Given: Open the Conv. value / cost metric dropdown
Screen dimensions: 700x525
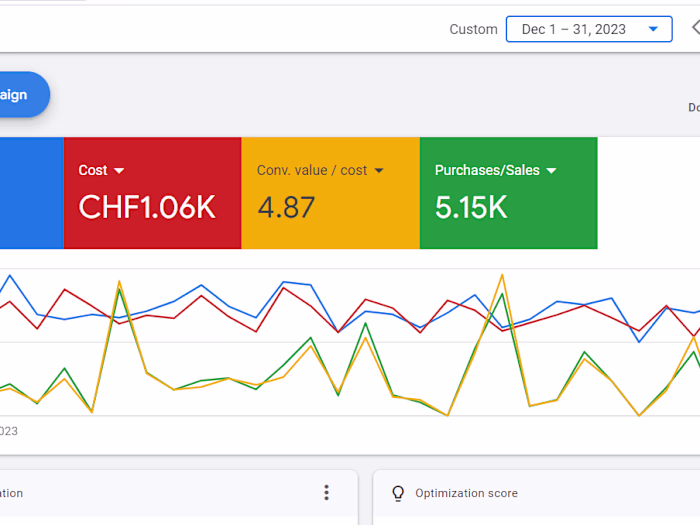Looking at the screenshot, I should tap(379, 171).
